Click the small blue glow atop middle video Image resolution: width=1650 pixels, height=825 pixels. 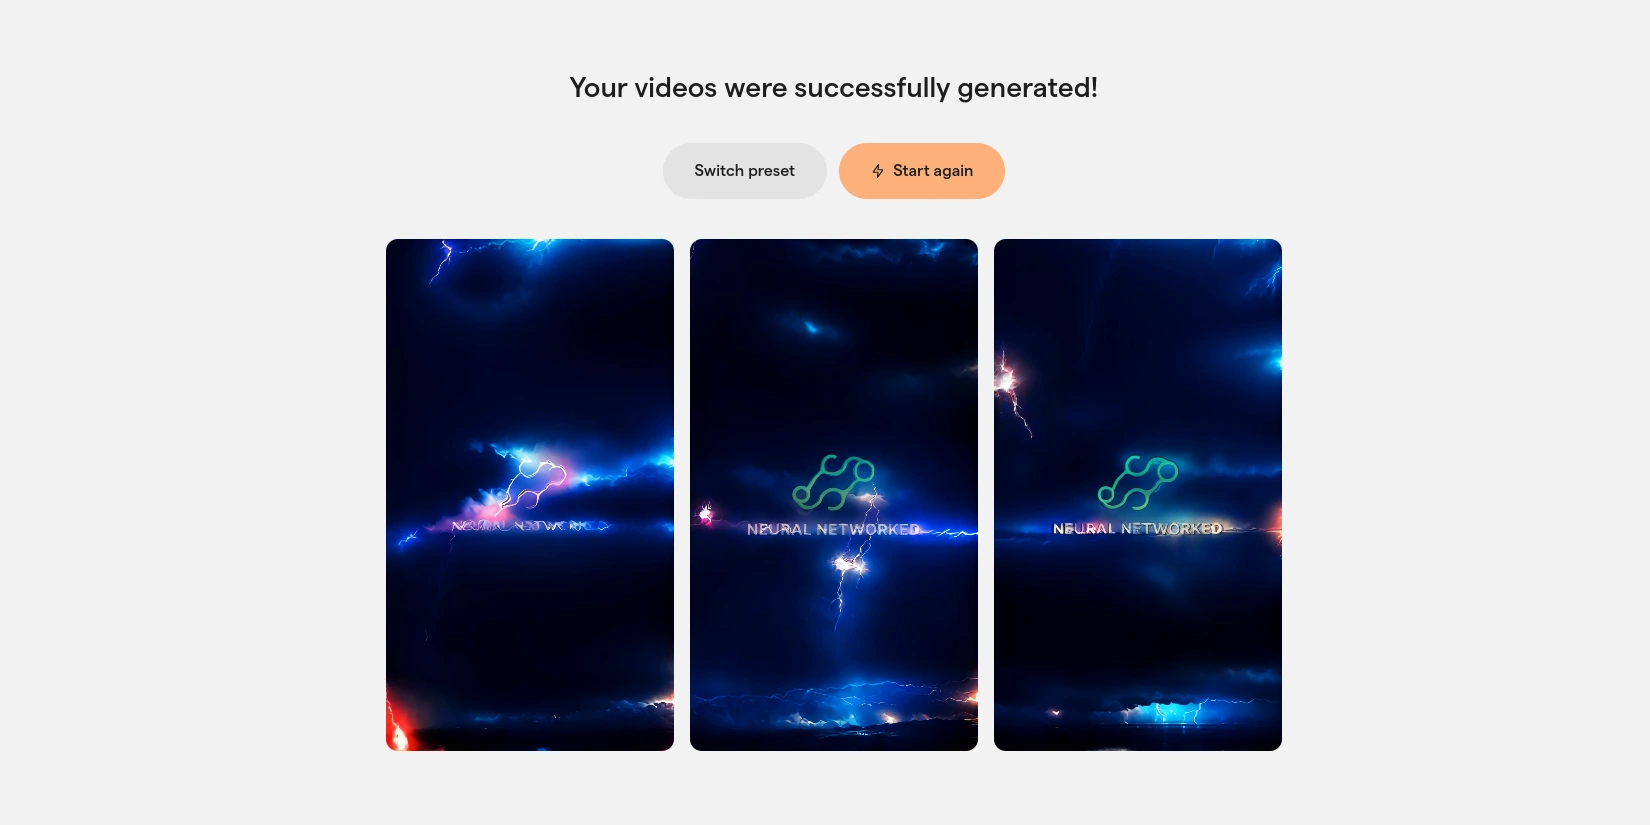(812, 327)
